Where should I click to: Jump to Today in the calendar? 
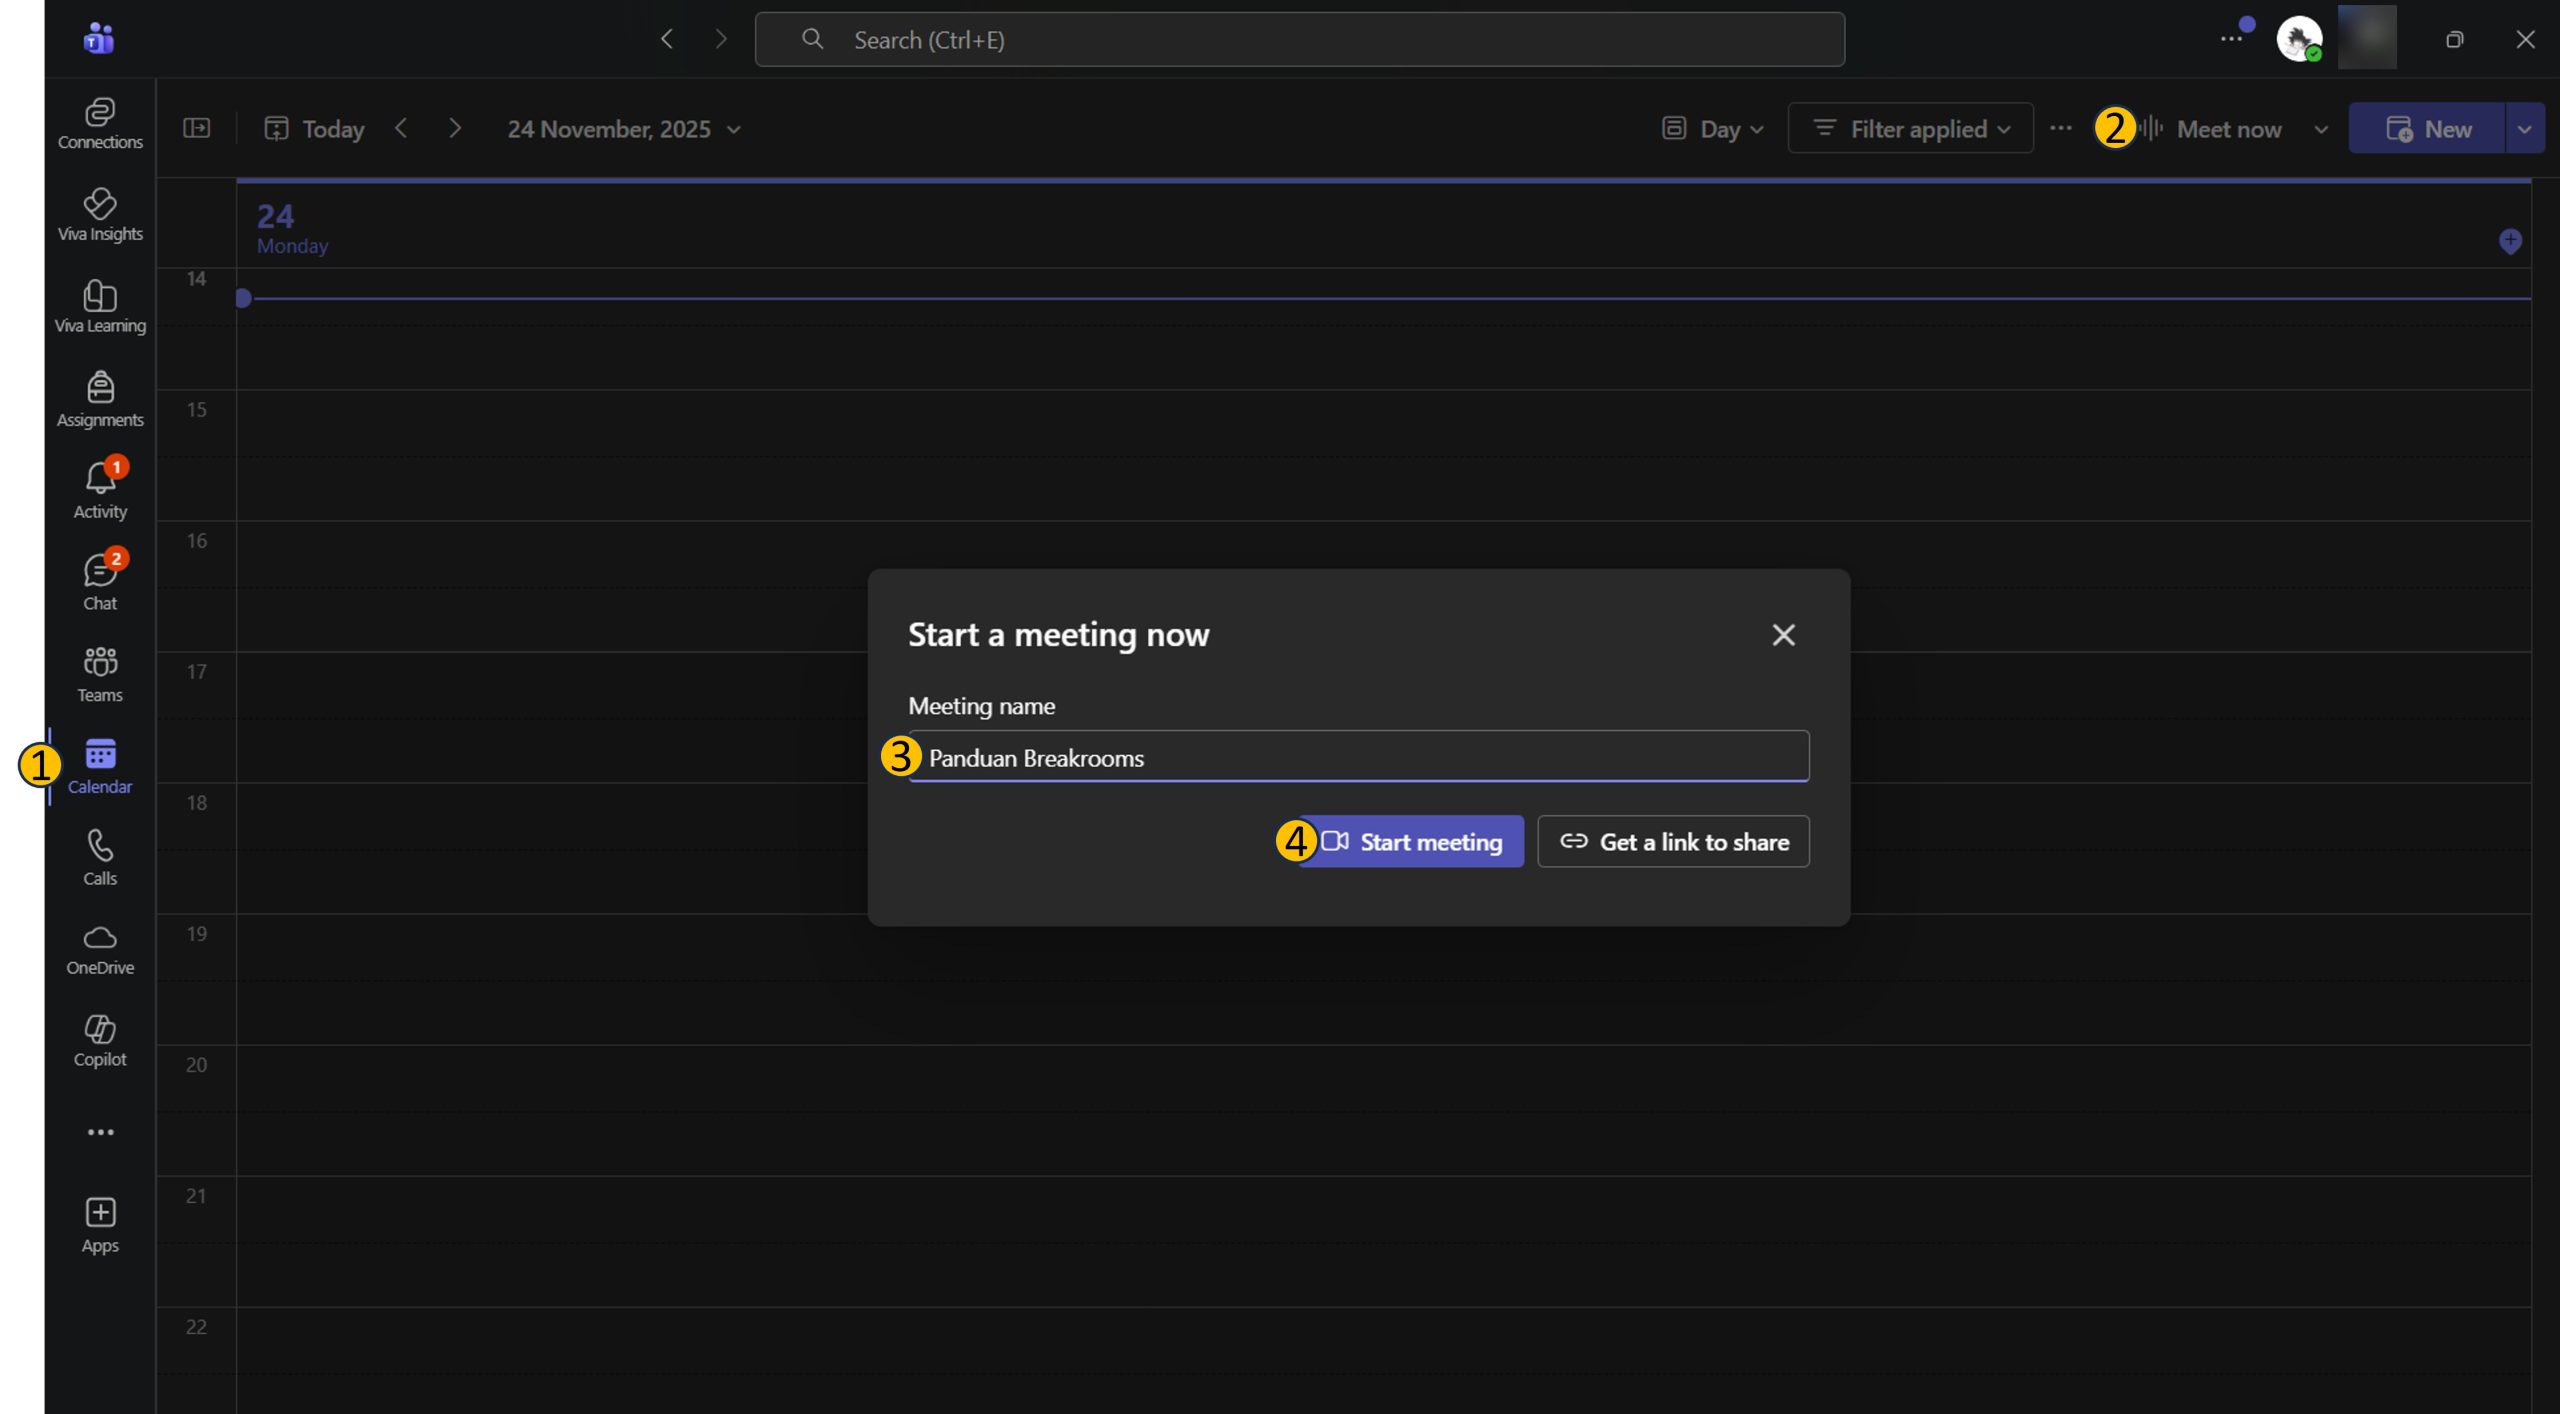tap(314, 129)
